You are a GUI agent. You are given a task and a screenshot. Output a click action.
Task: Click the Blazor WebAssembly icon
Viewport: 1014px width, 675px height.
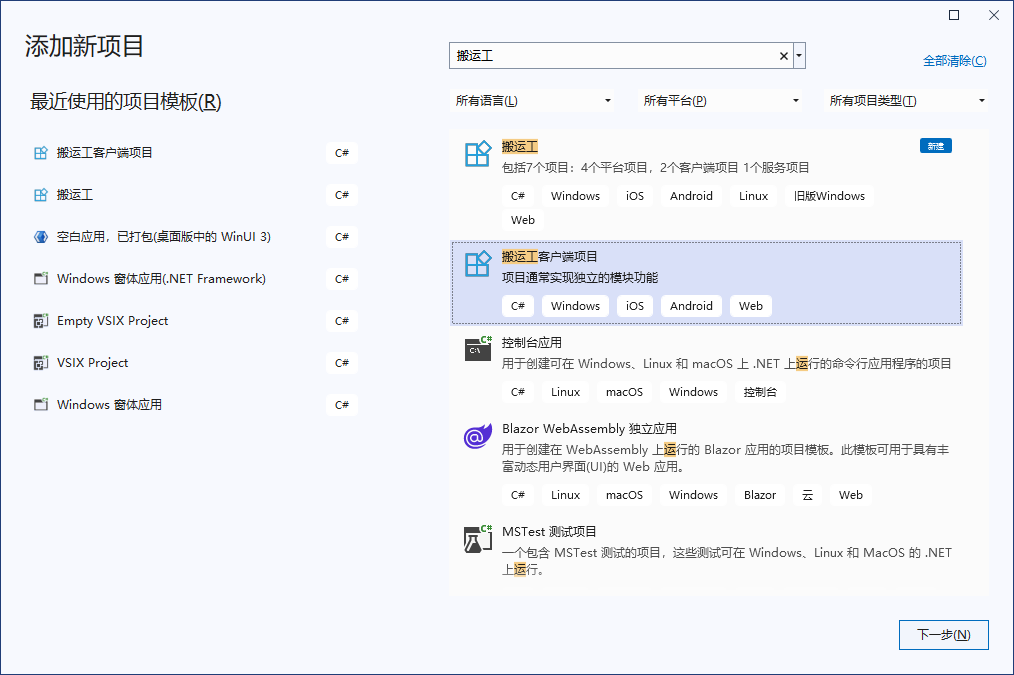coord(478,436)
